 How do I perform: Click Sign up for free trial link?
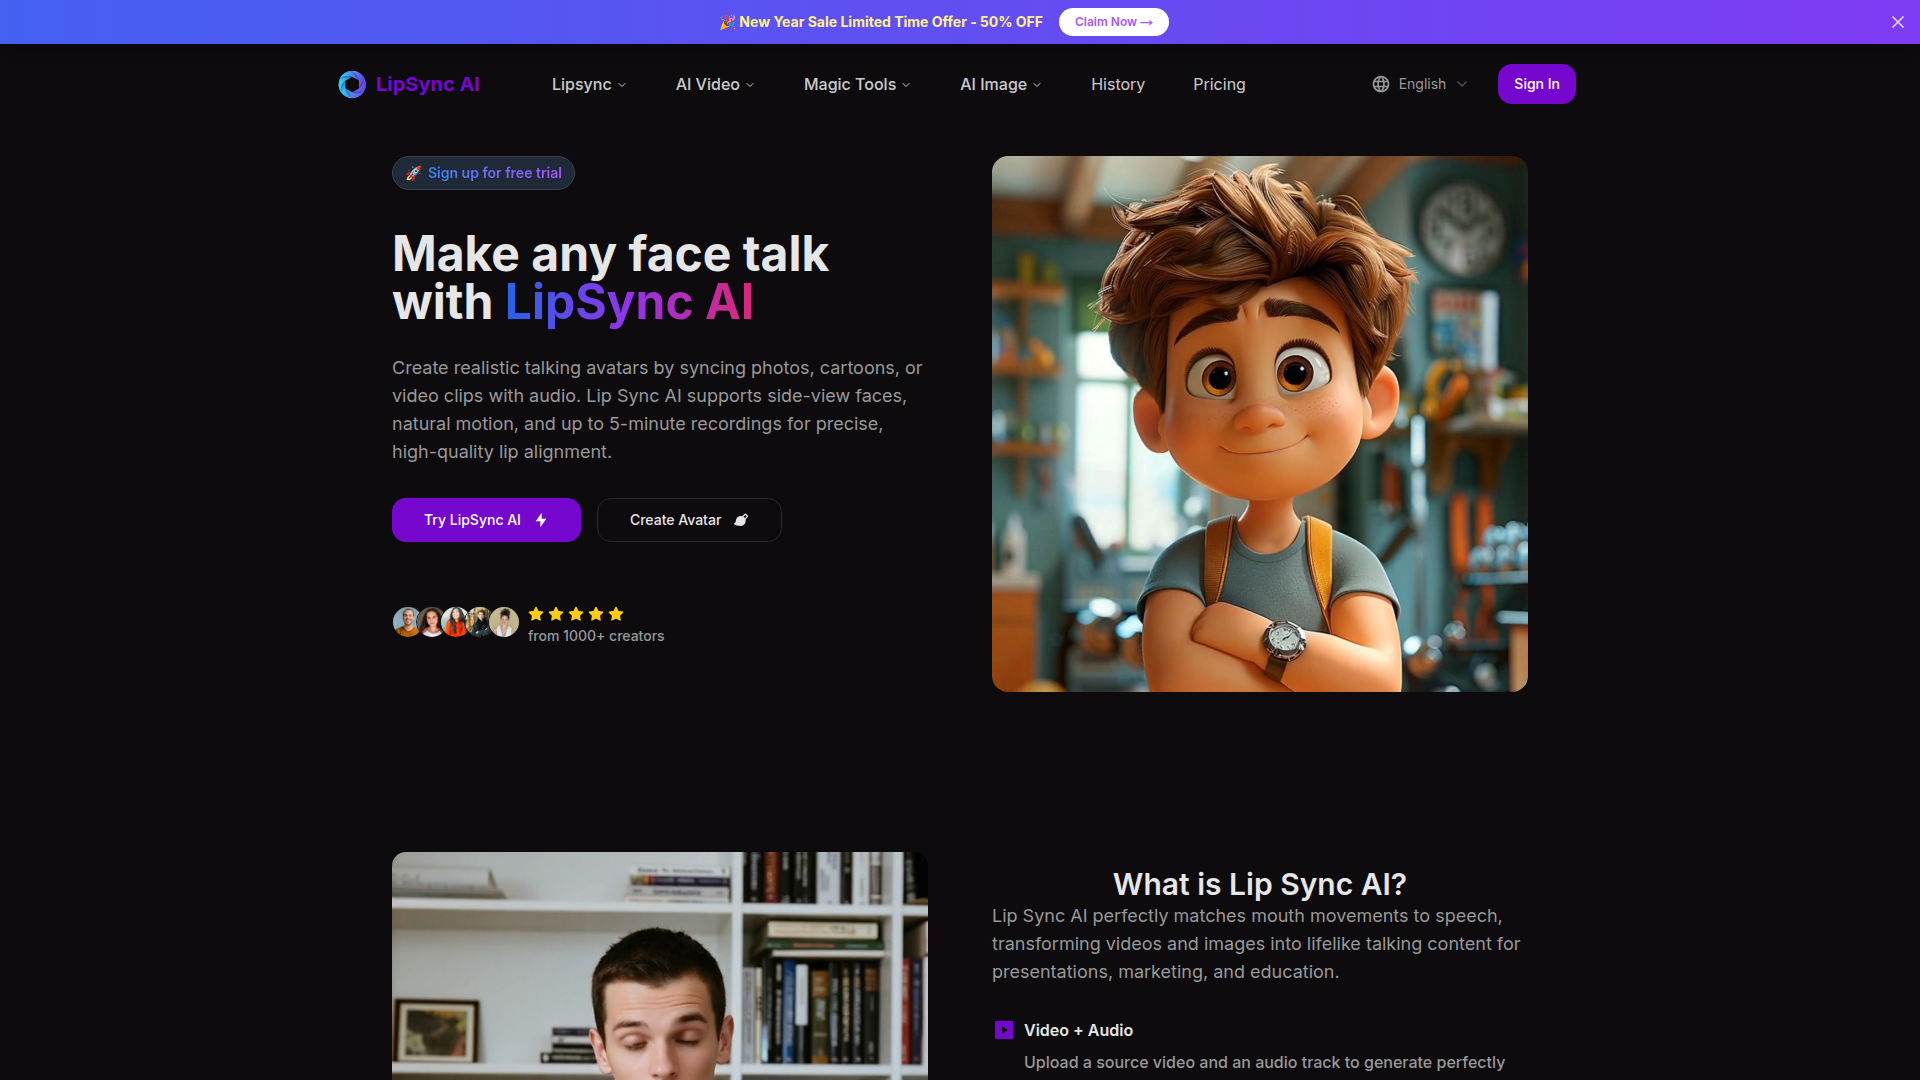click(x=483, y=173)
